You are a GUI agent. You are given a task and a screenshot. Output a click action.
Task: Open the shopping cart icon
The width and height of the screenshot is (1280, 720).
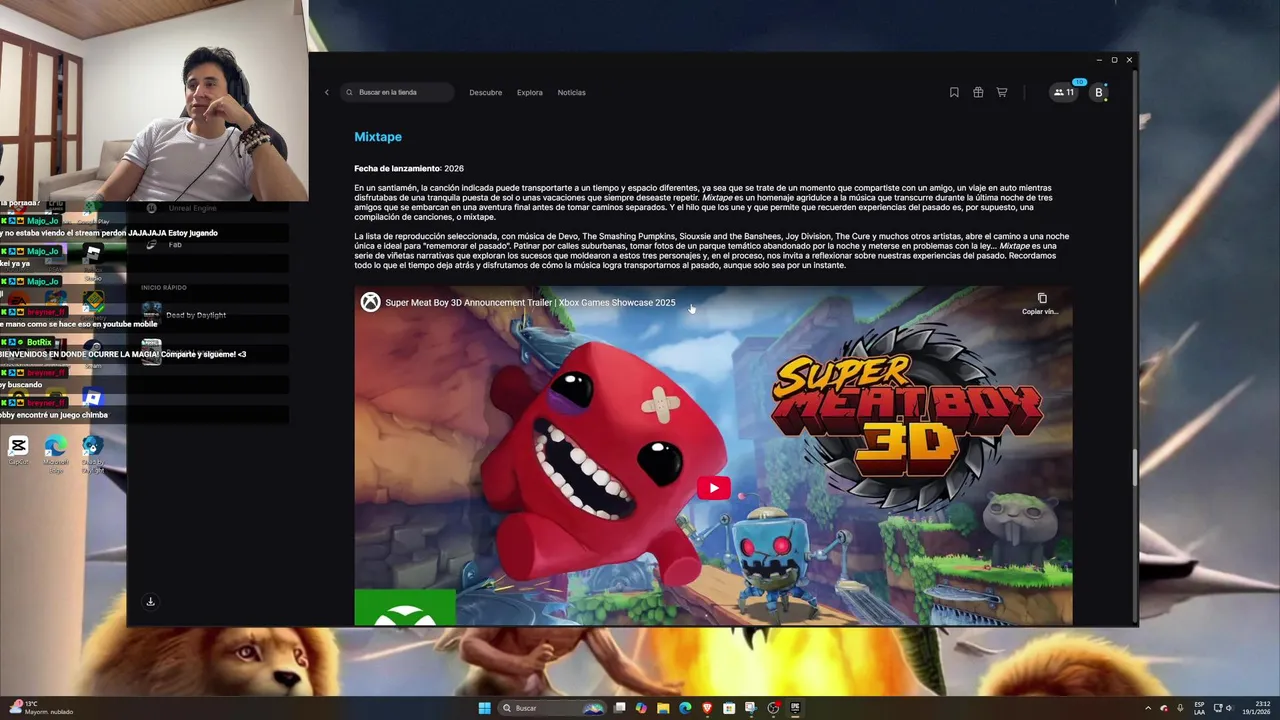coord(1002,92)
